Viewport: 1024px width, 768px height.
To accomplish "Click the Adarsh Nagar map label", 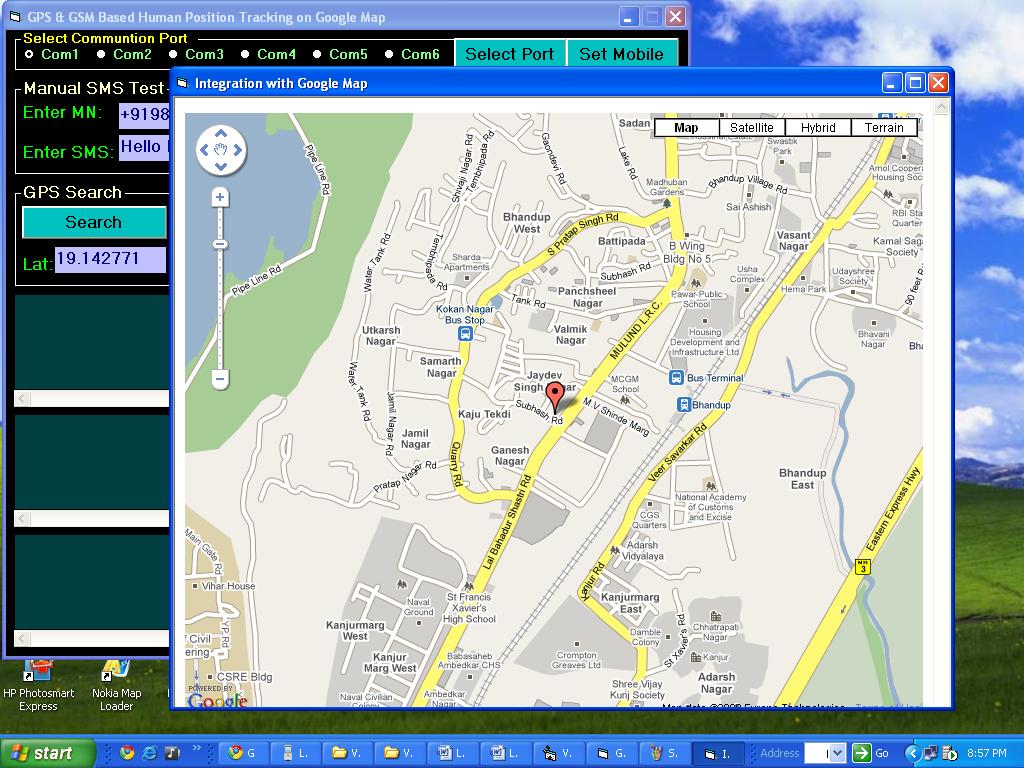I will [716, 682].
